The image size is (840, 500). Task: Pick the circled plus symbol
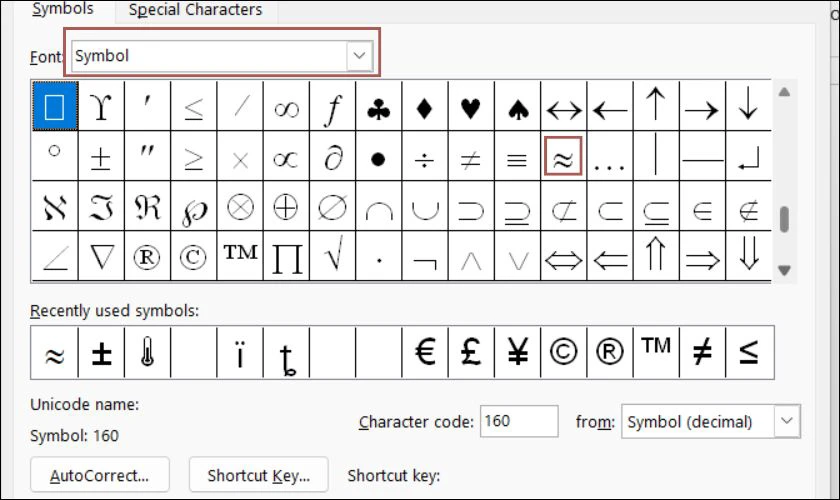click(287, 206)
